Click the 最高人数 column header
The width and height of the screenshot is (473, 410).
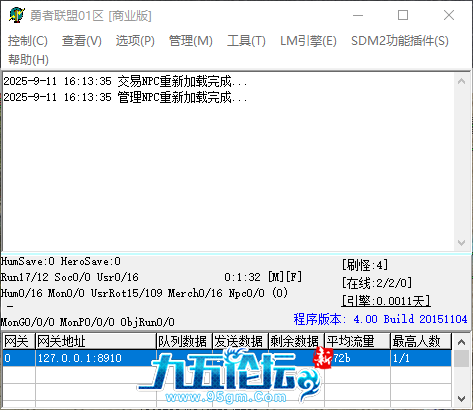coord(421,341)
